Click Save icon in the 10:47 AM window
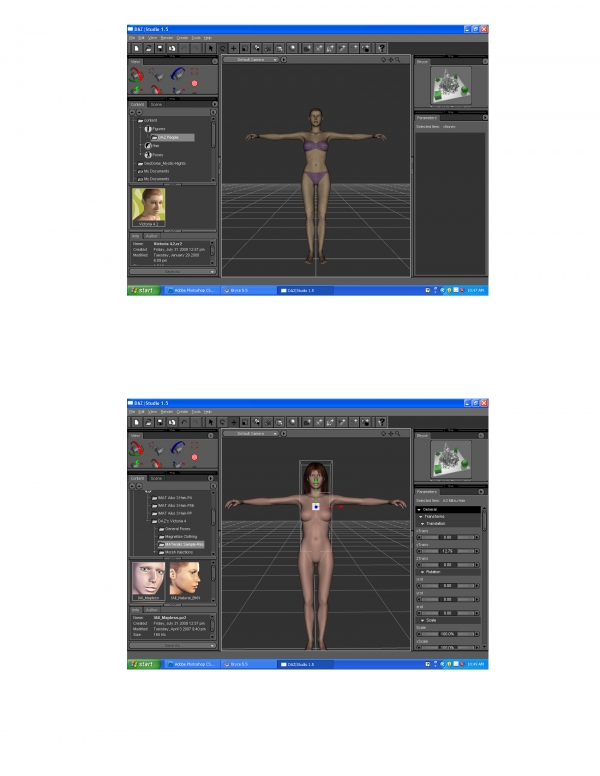The image size is (600, 776). point(160,48)
